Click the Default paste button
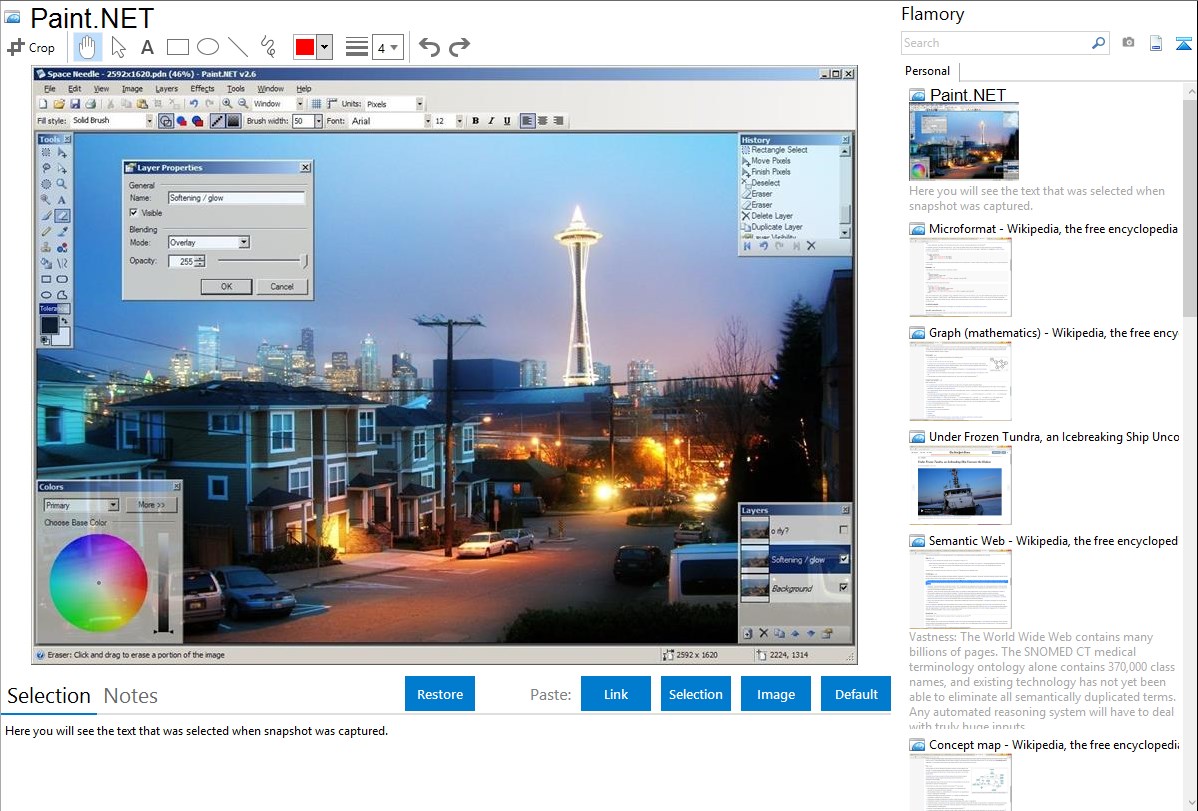 pos(856,694)
